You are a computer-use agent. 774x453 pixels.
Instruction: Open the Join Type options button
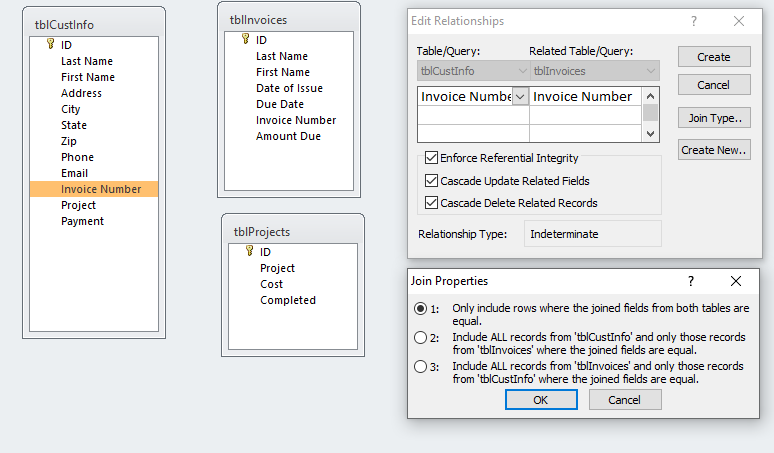click(714, 118)
